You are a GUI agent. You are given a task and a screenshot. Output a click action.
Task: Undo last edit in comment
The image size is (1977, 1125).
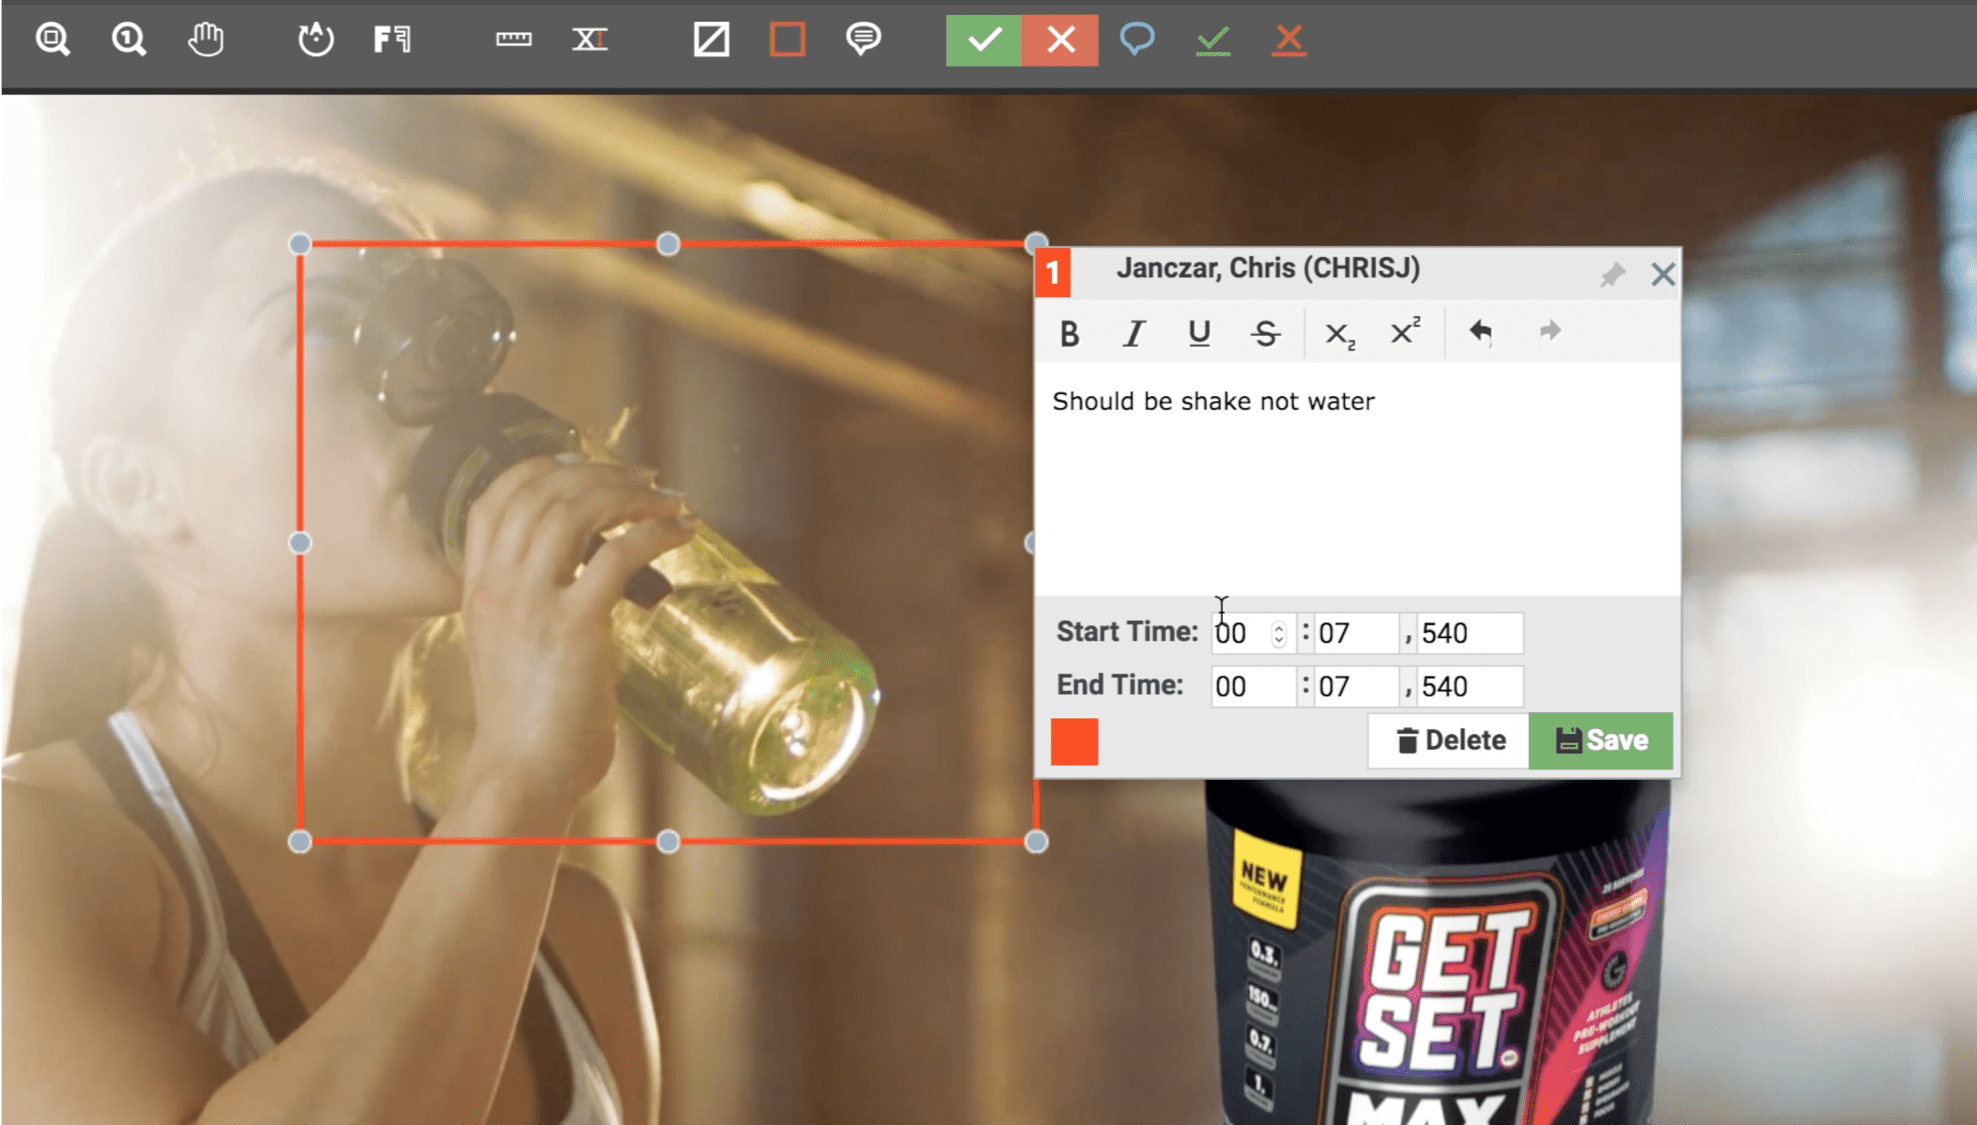point(1481,331)
